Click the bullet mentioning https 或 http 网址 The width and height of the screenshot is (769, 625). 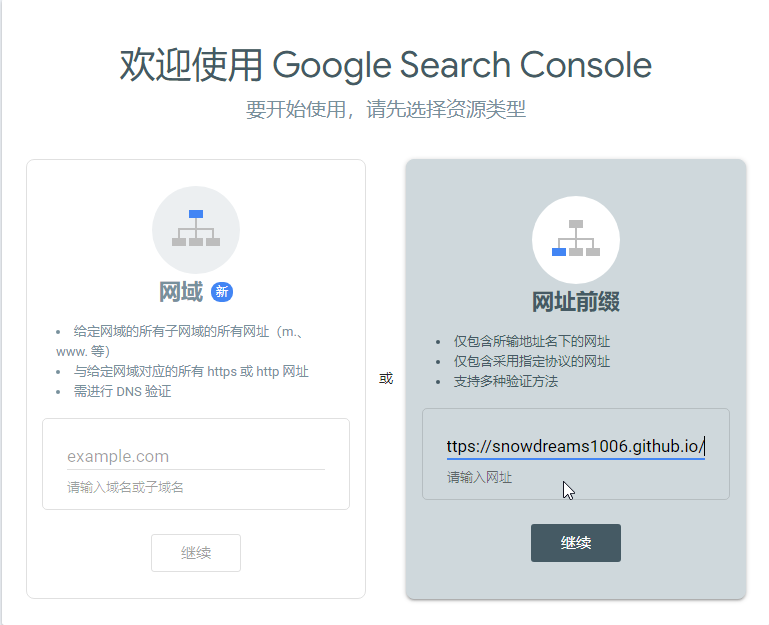[x=190, y=372]
